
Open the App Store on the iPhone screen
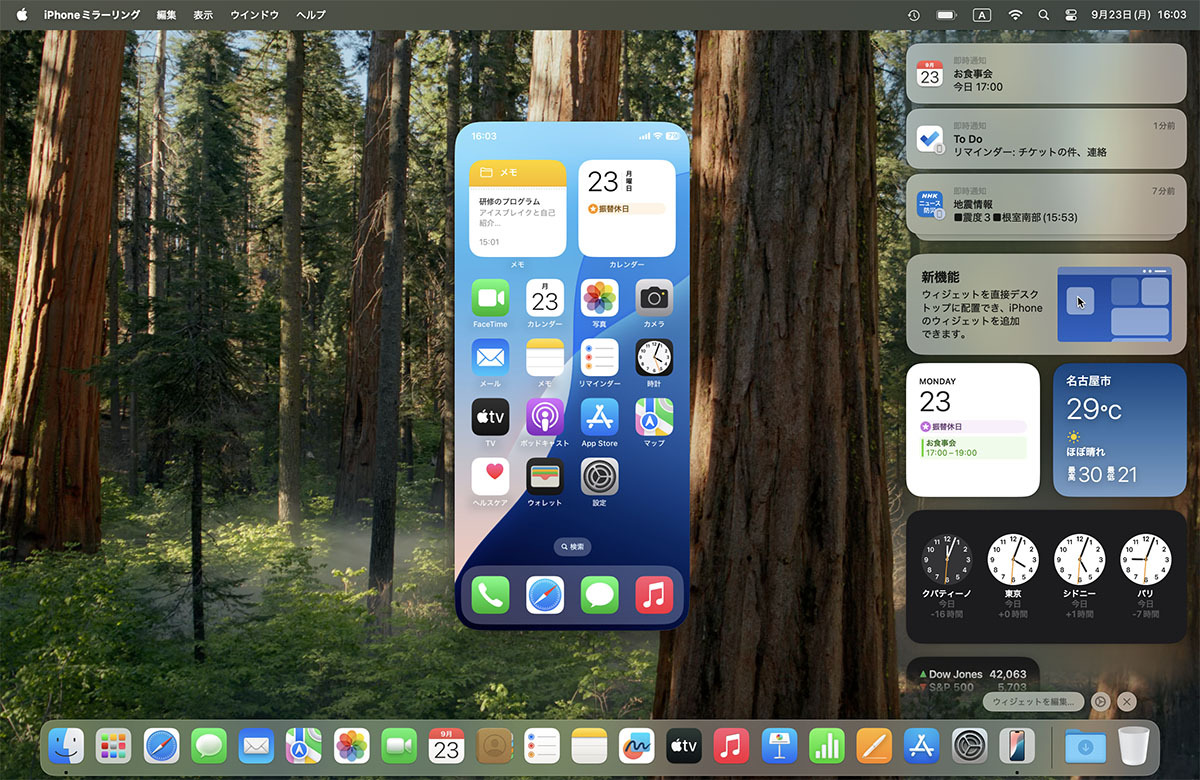click(x=600, y=417)
